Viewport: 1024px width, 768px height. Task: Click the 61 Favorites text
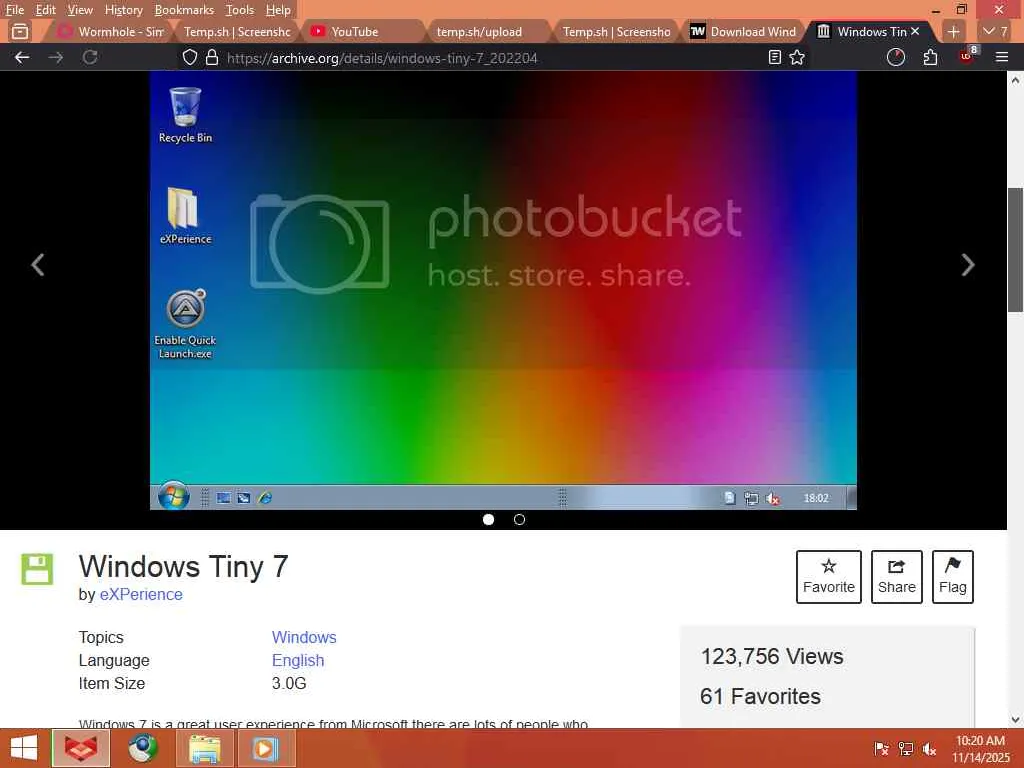[760, 696]
